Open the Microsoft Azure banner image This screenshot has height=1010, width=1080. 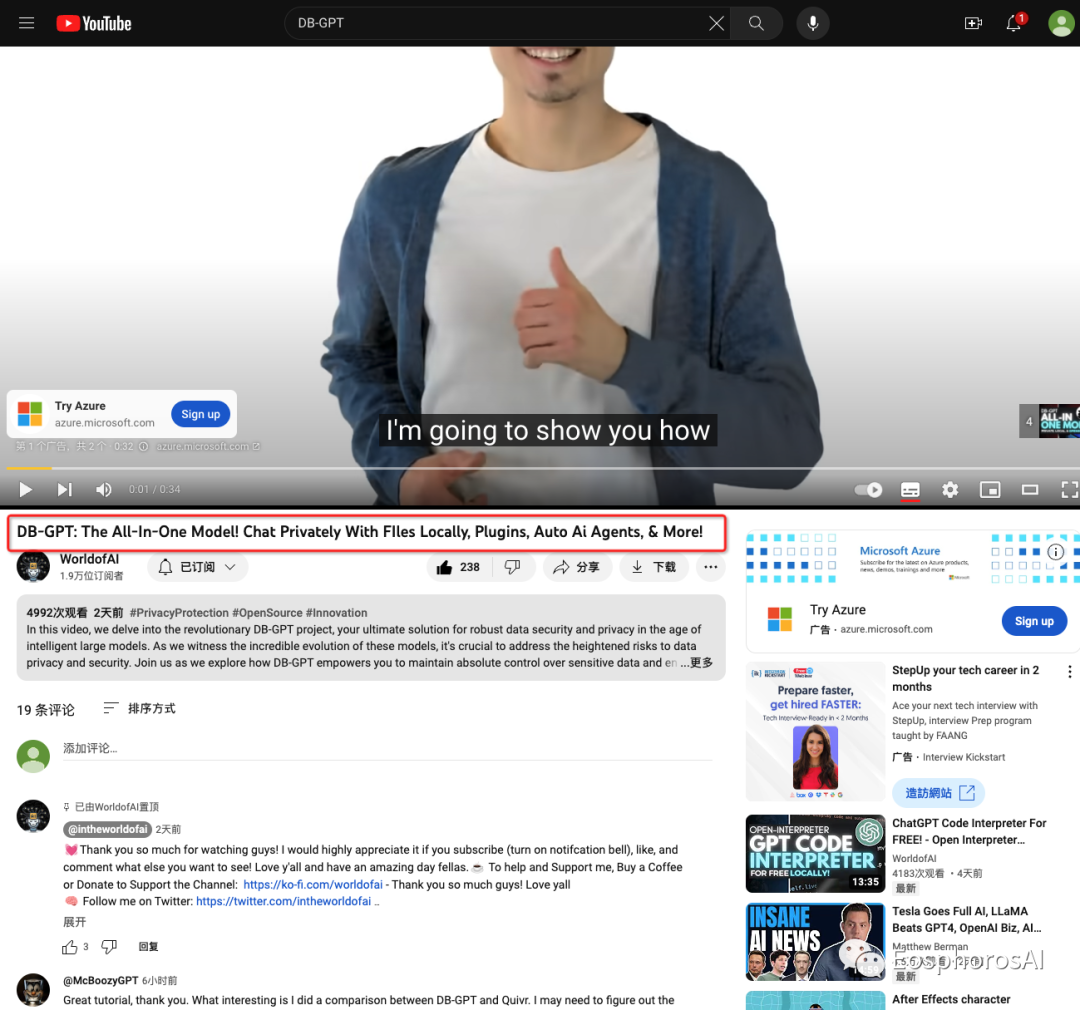pyautogui.click(x=913, y=558)
